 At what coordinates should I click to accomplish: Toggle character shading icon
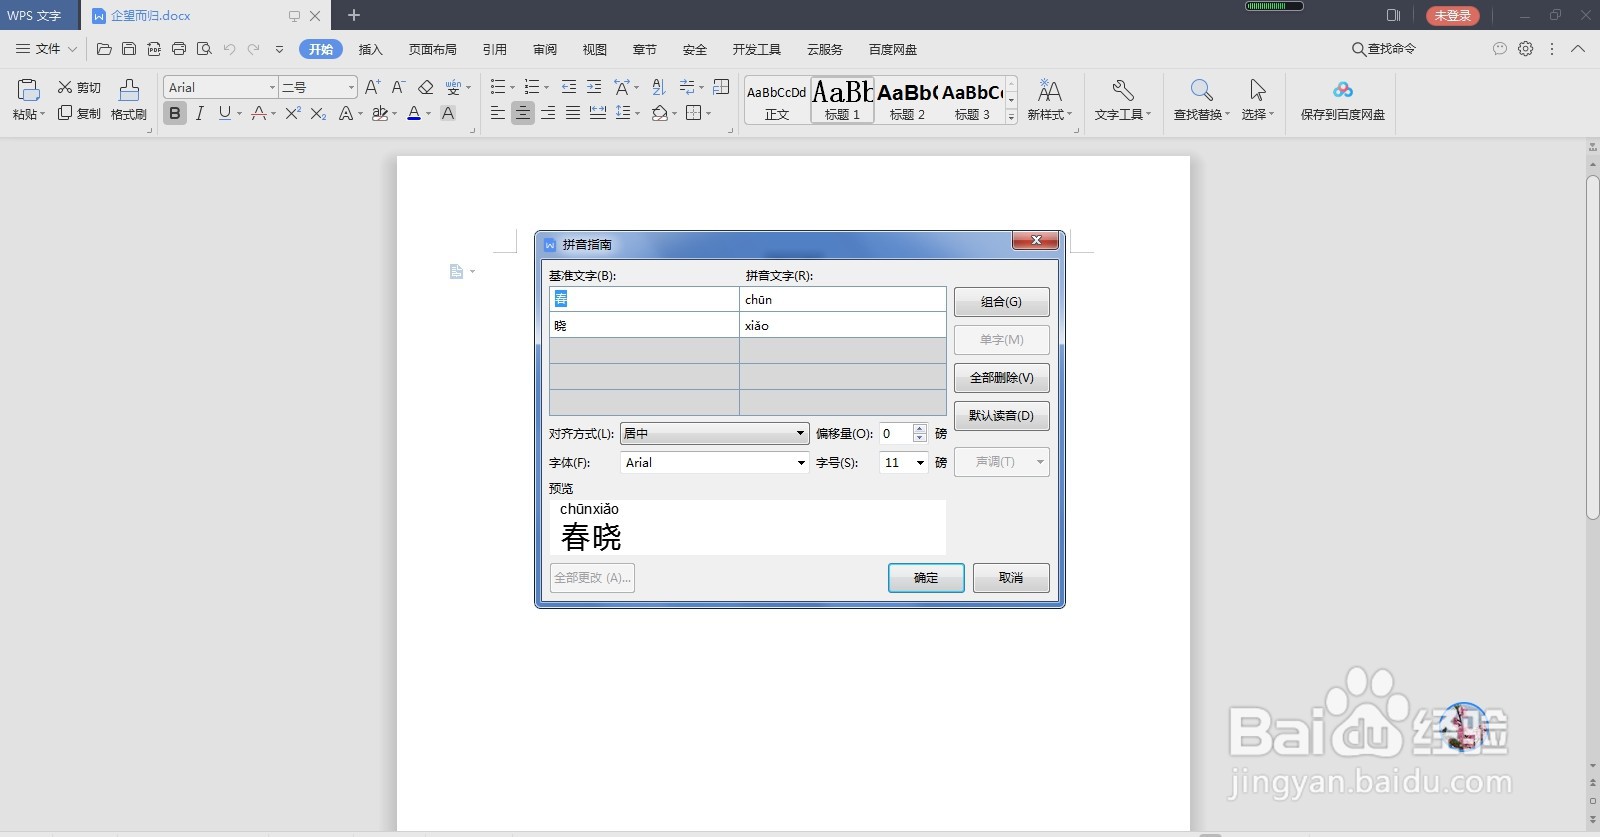pyautogui.click(x=448, y=114)
